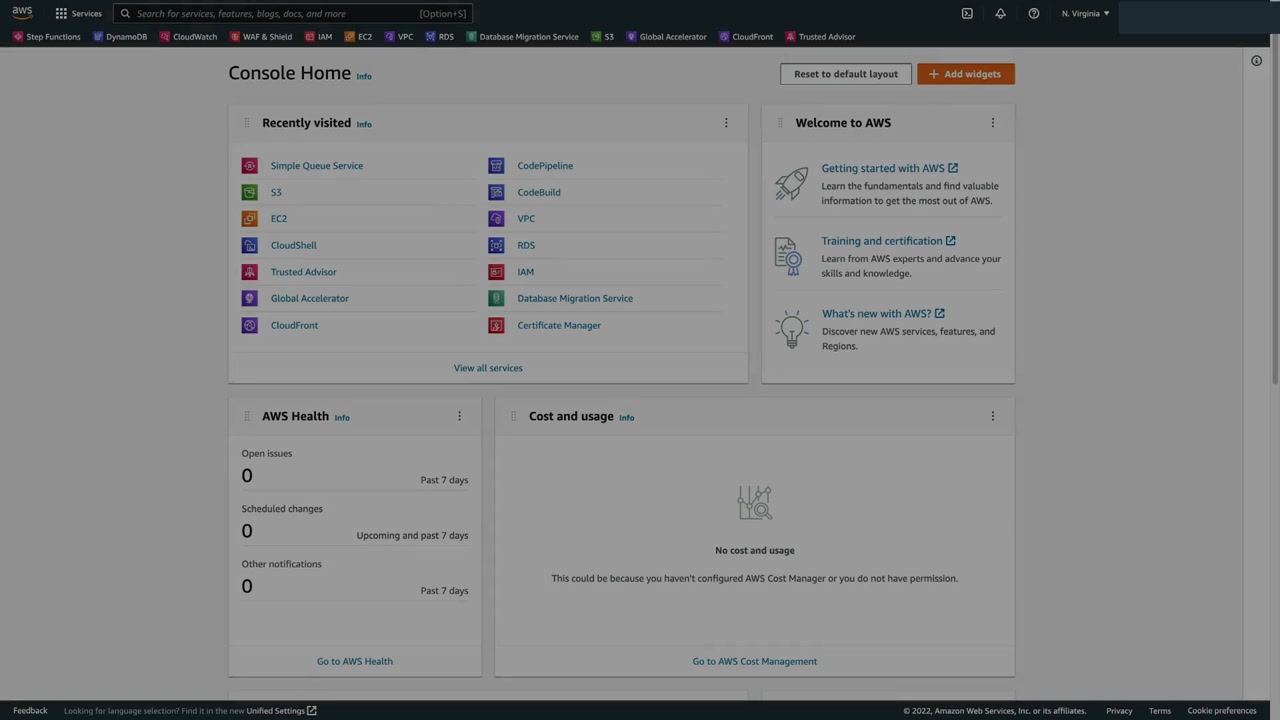Viewport: 1280px width, 720px height.
Task: Open Console Home Info link
Action: click(364, 76)
